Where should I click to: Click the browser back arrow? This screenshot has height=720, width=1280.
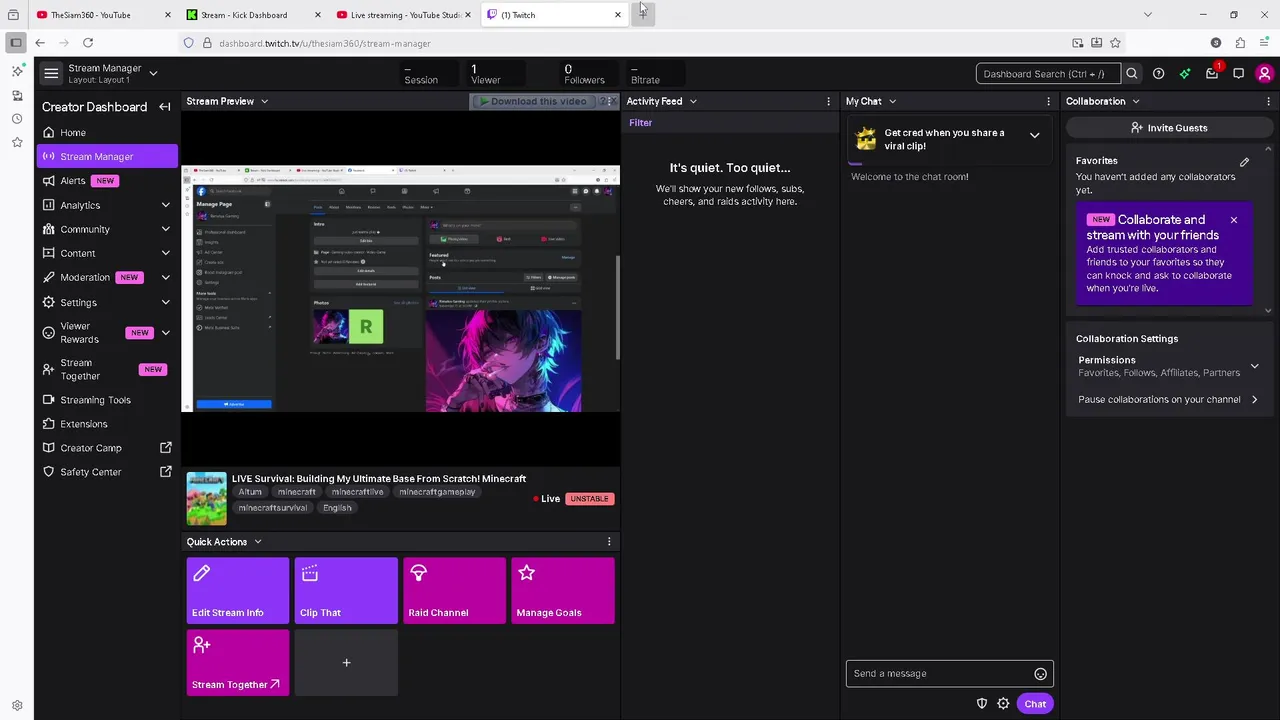(x=40, y=43)
